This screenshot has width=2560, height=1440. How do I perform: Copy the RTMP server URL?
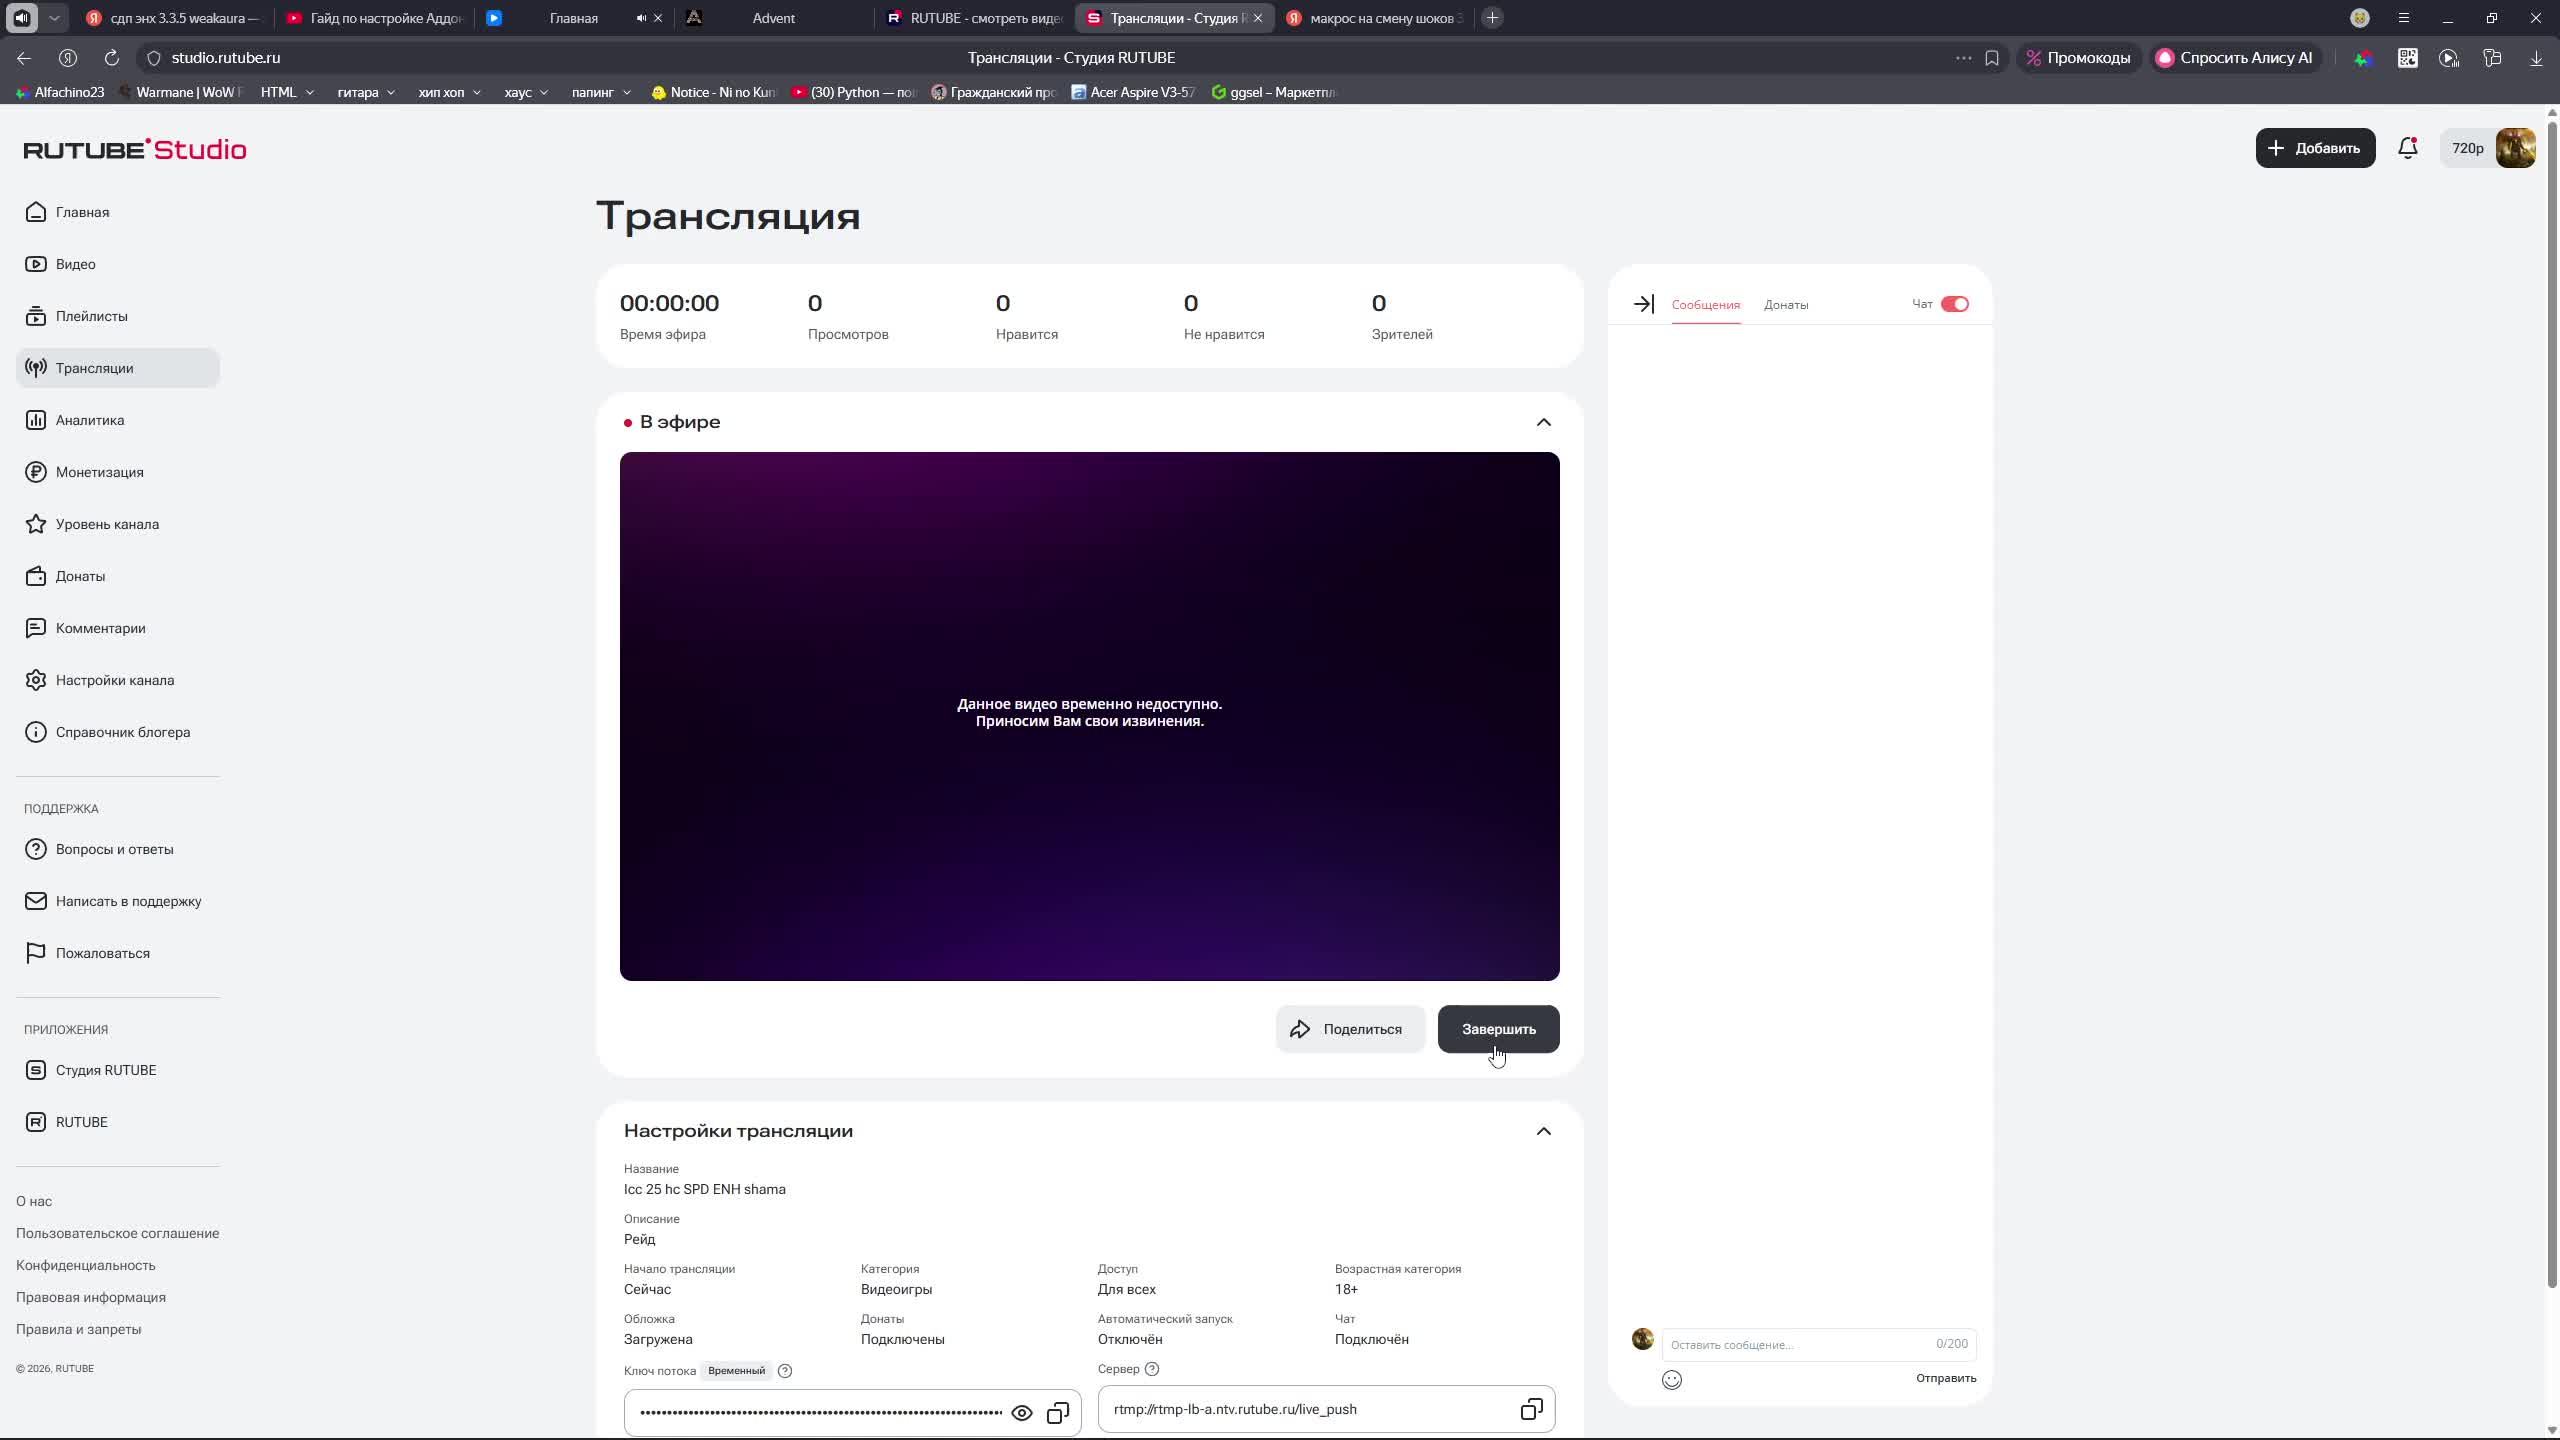click(1531, 1409)
